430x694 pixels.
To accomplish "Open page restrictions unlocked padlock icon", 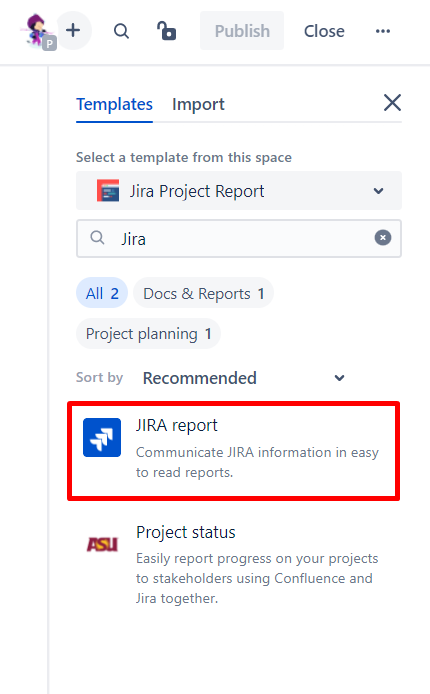I will pos(167,31).
